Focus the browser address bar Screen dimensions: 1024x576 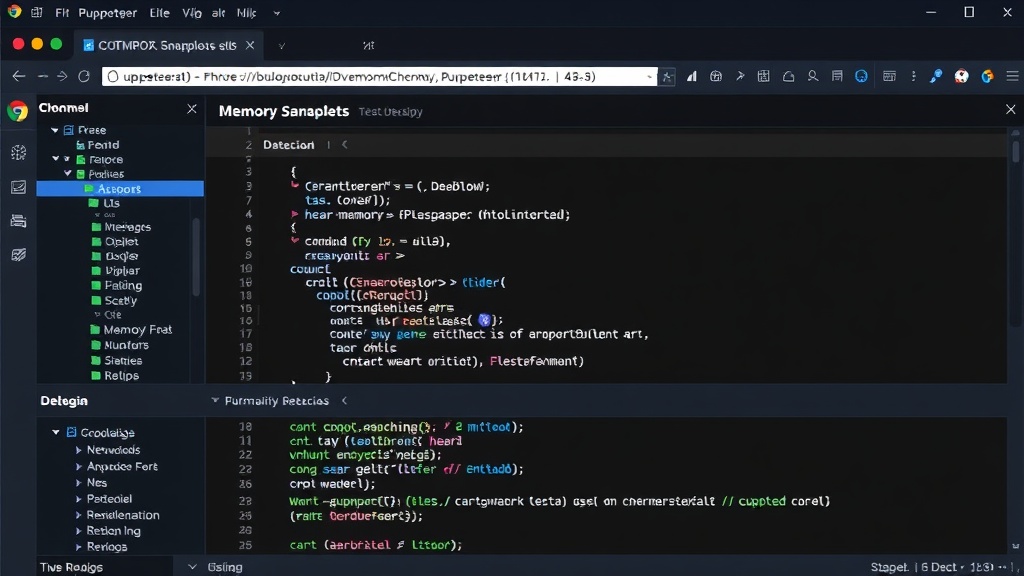coord(379,76)
